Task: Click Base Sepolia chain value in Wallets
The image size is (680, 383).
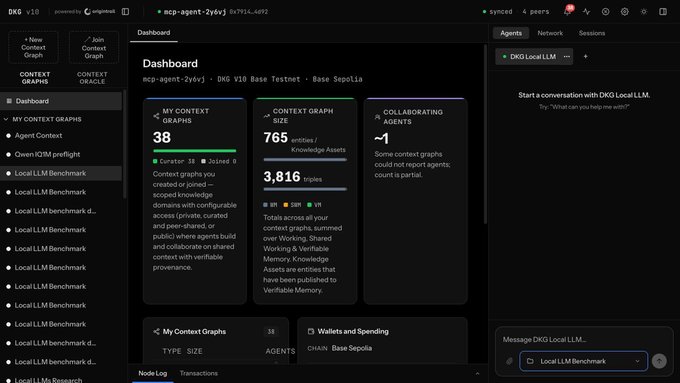Action: point(352,348)
